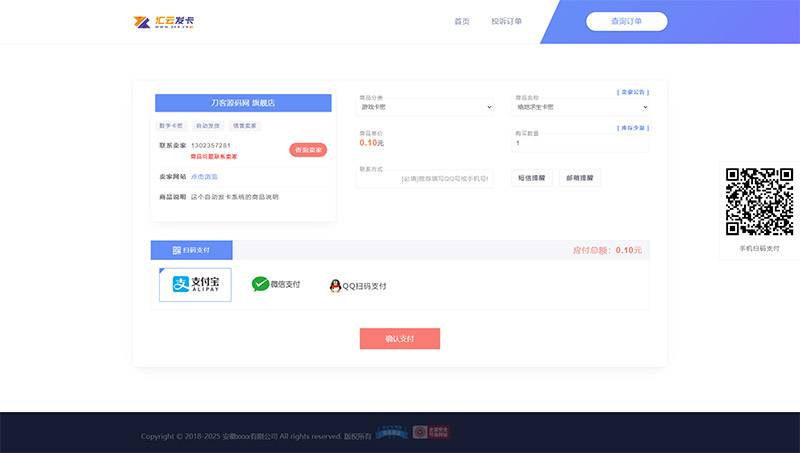
Task: Click the 确认支付 button
Action: click(399, 339)
